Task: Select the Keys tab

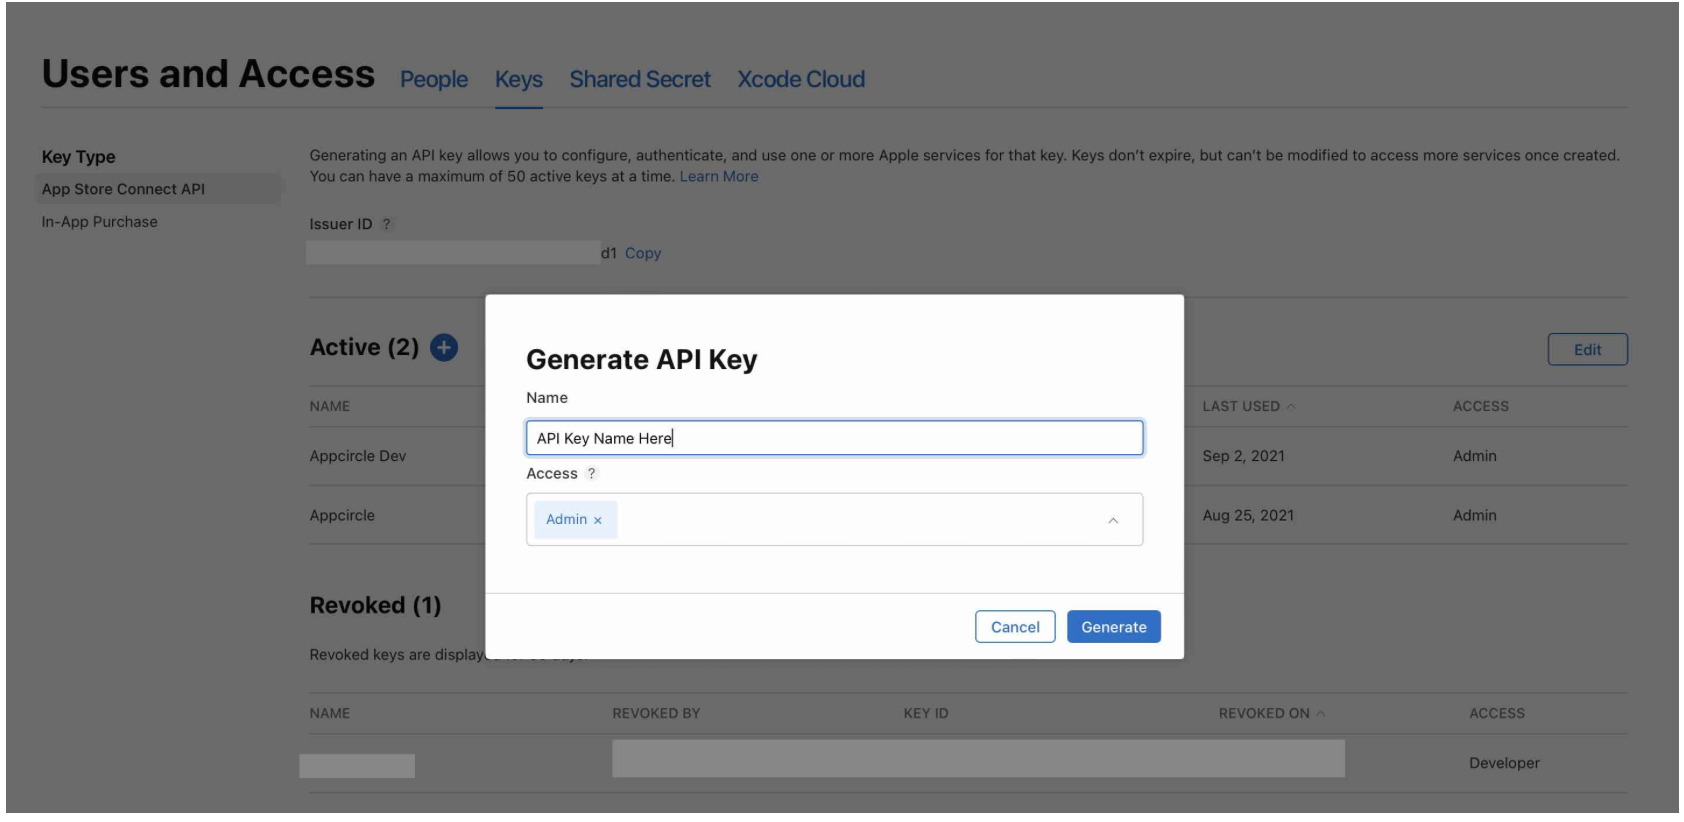Action: click(x=519, y=79)
